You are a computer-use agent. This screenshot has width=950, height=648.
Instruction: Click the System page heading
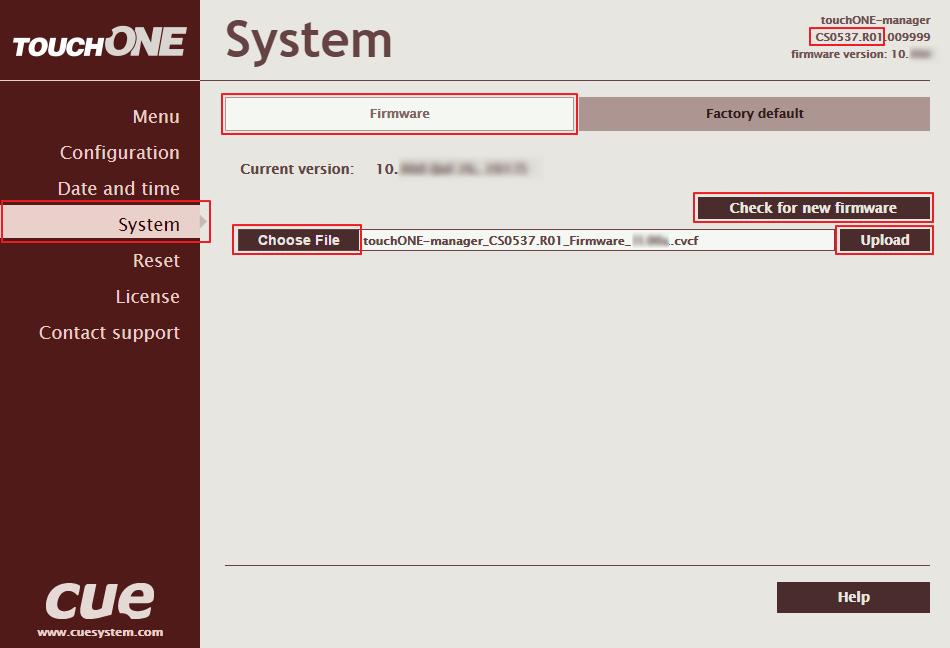(308, 41)
